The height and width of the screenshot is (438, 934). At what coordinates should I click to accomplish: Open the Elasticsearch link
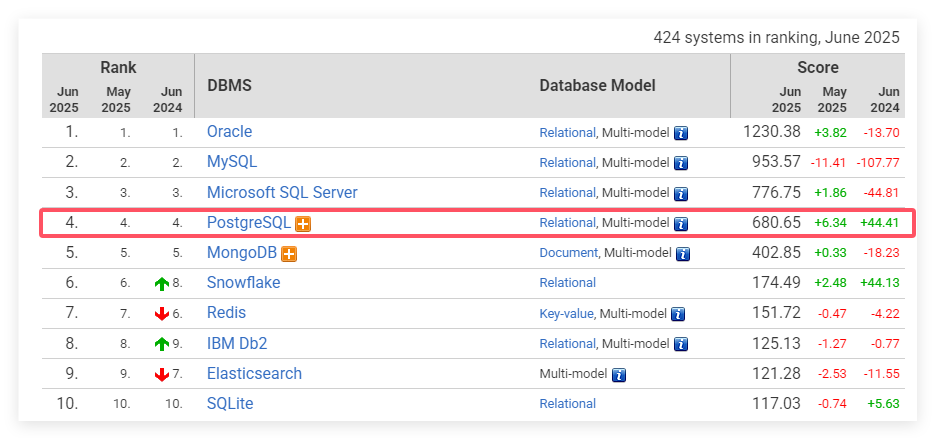(x=254, y=374)
